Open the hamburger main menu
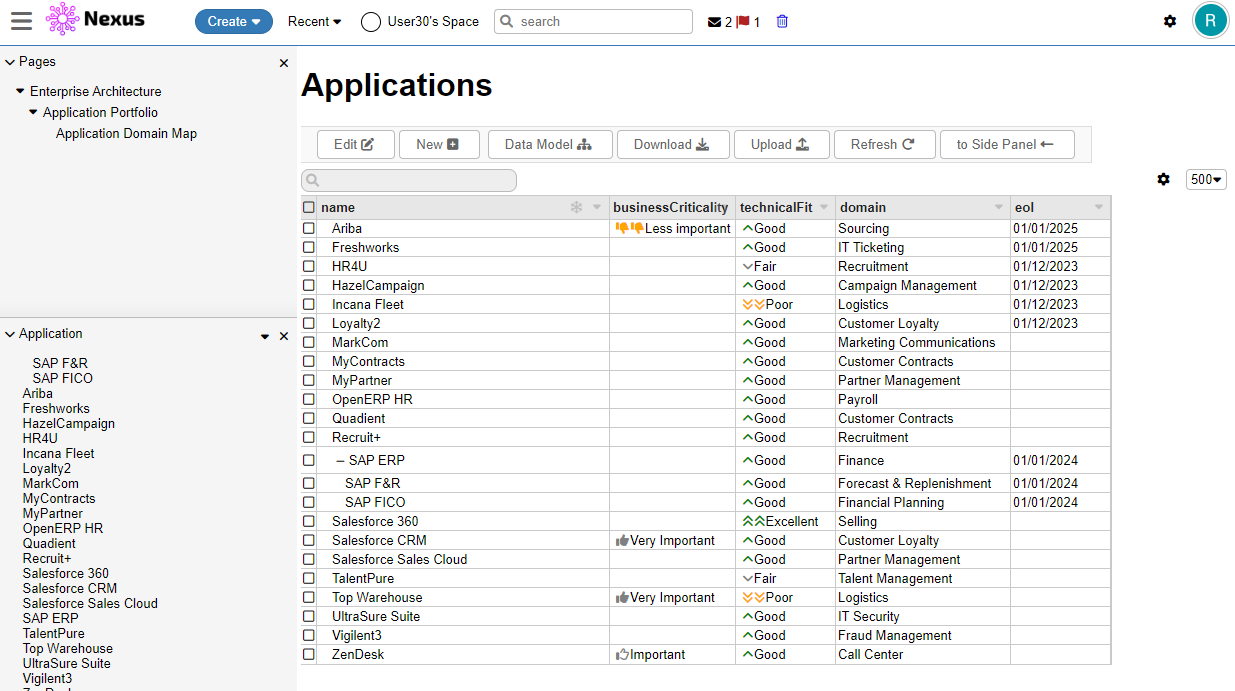Image resolution: width=1235 pixels, height=691 pixels. click(21, 20)
